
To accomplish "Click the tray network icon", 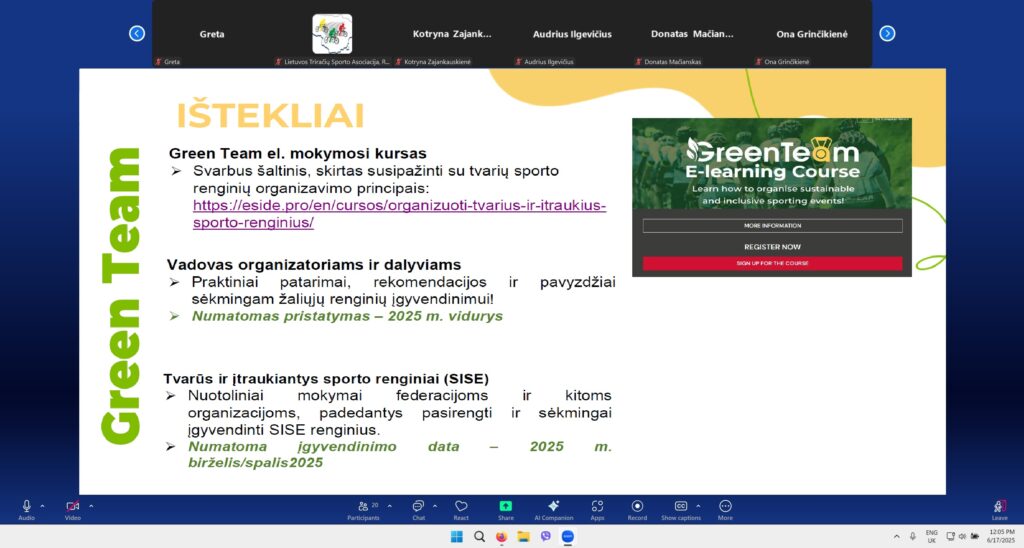I will coord(950,537).
